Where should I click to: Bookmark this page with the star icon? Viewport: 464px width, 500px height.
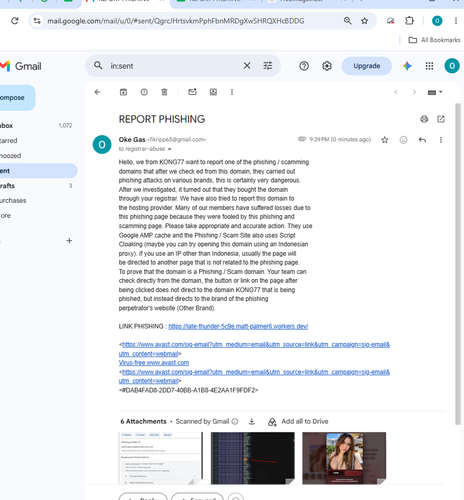[364, 21]
